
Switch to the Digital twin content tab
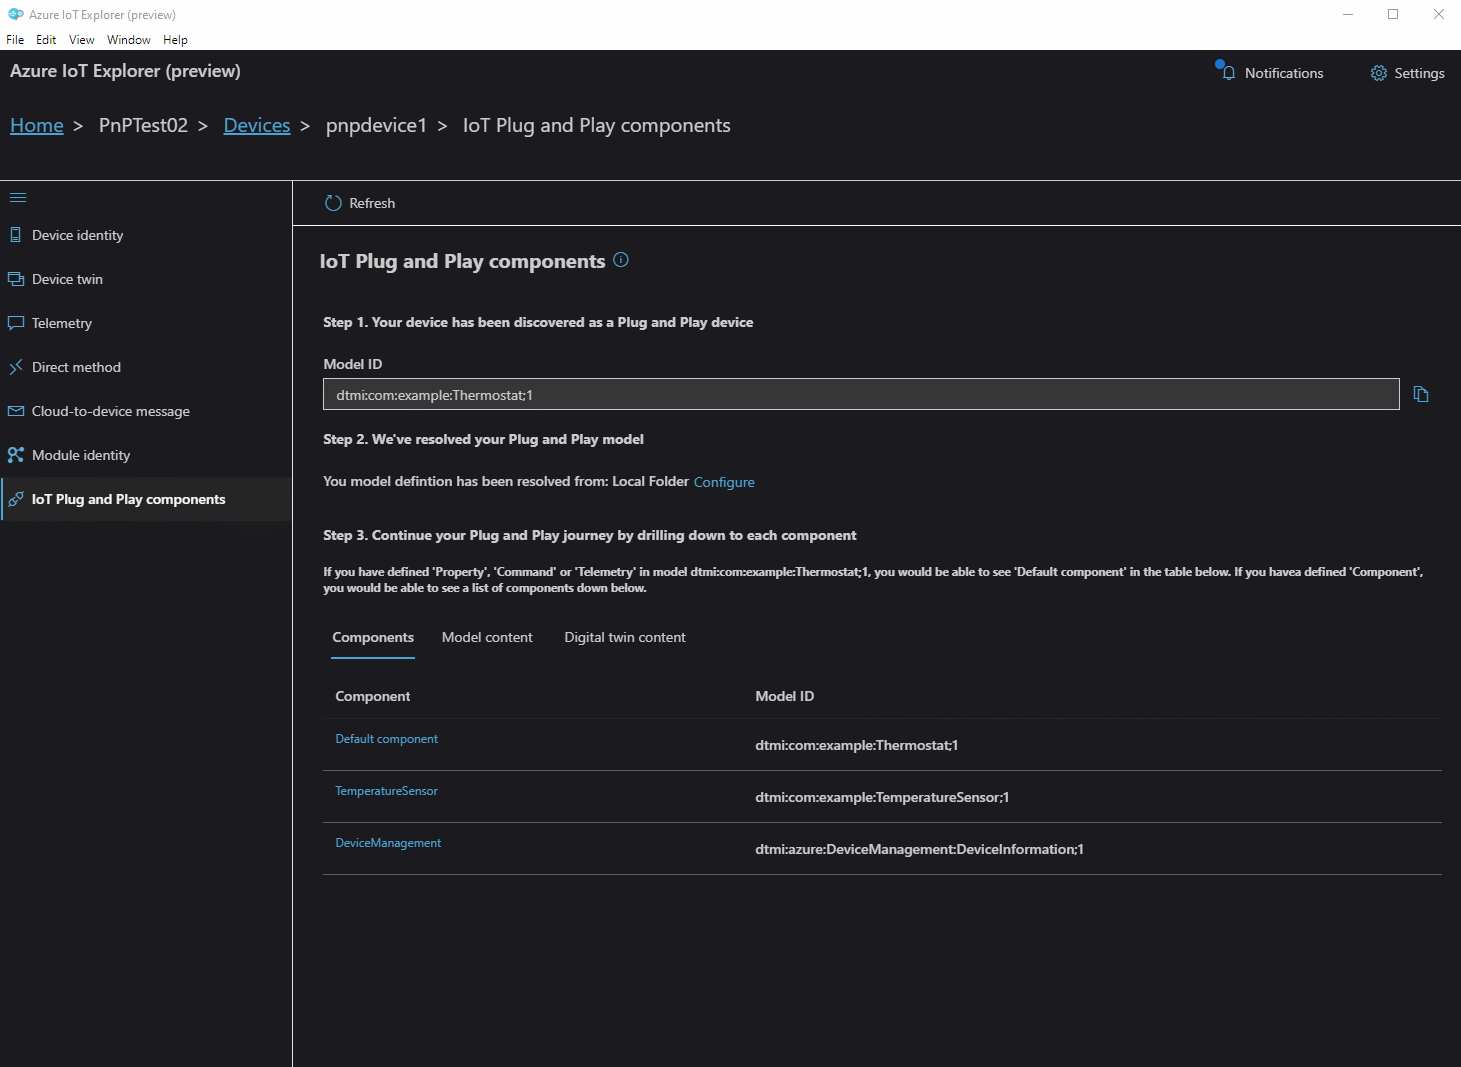coord(625,638)
